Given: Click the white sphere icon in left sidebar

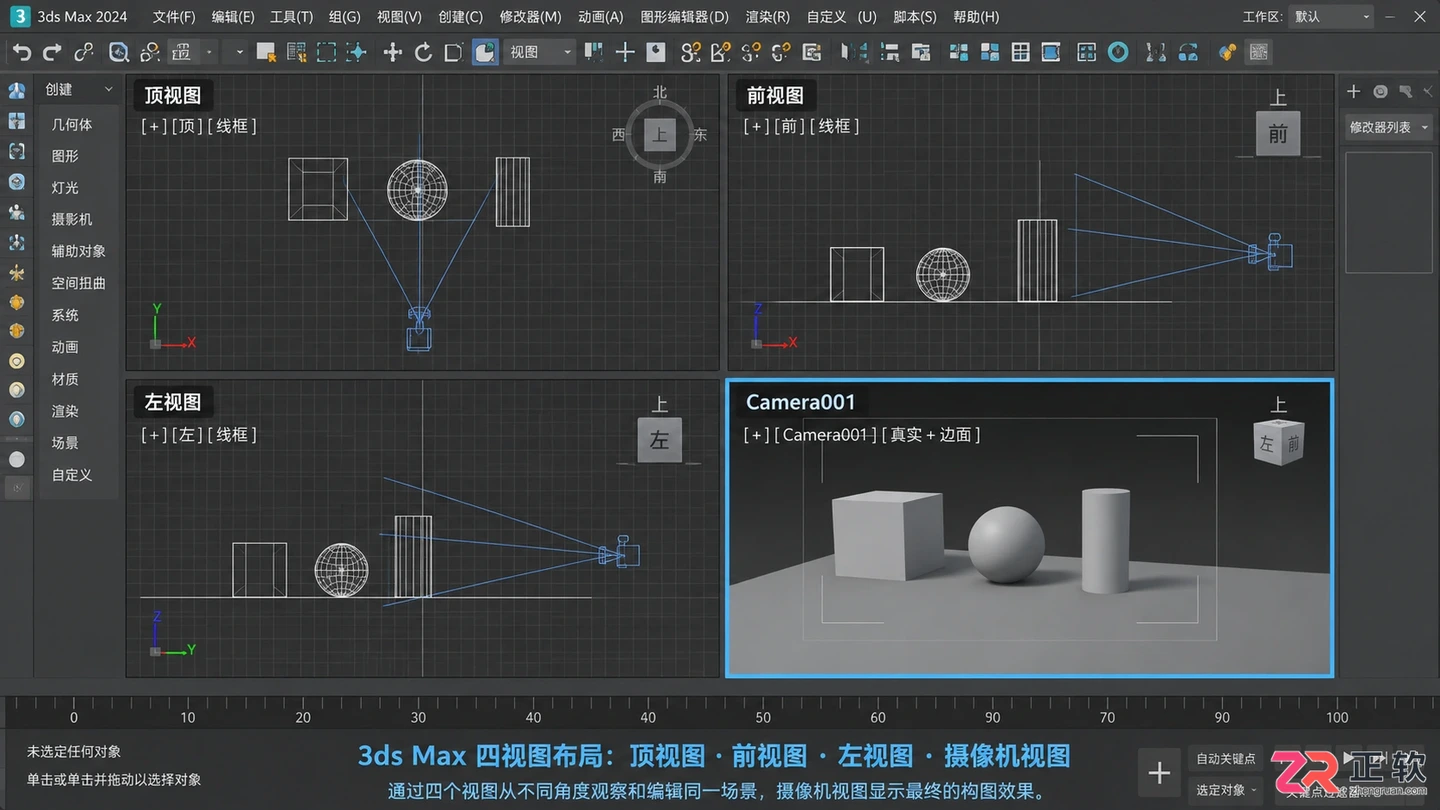Looking at the screenshot, I should [x=17, y=460].
